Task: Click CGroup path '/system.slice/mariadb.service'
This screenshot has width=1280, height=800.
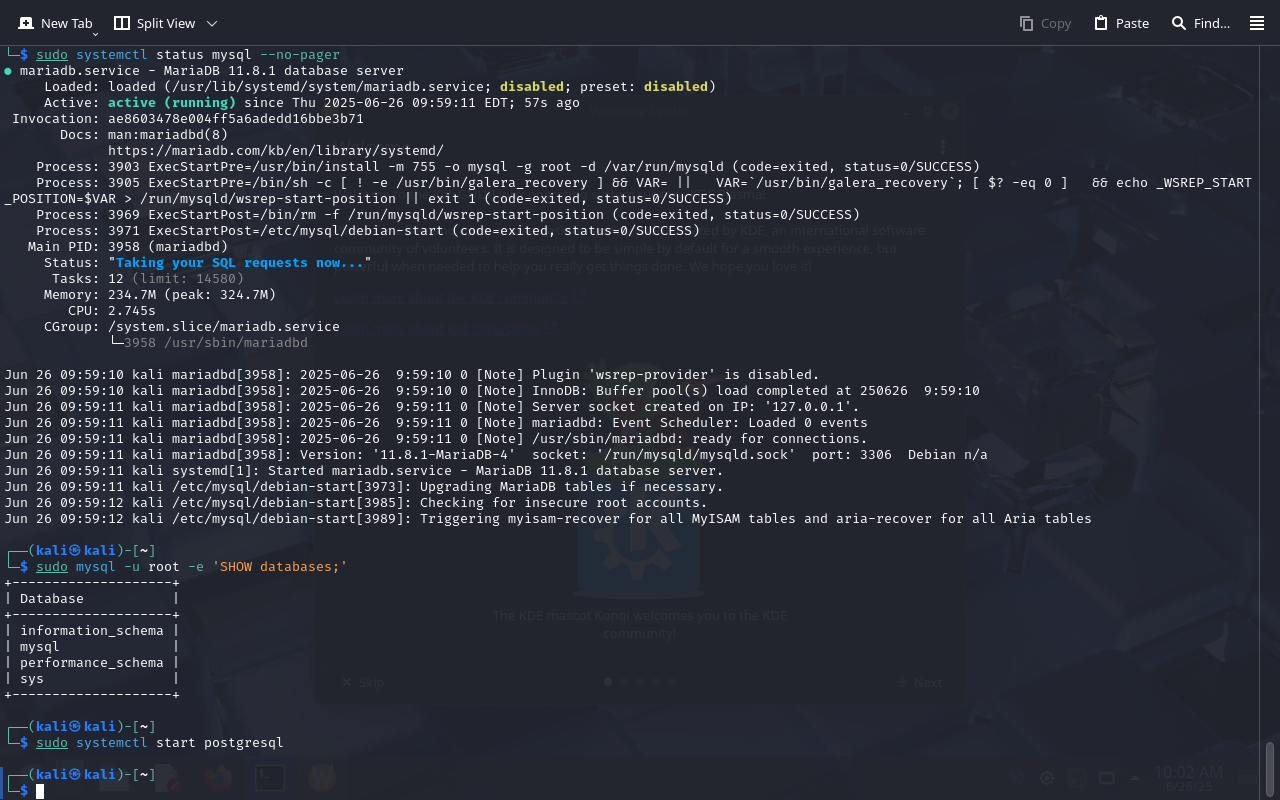Action: (x=224, y=327)
